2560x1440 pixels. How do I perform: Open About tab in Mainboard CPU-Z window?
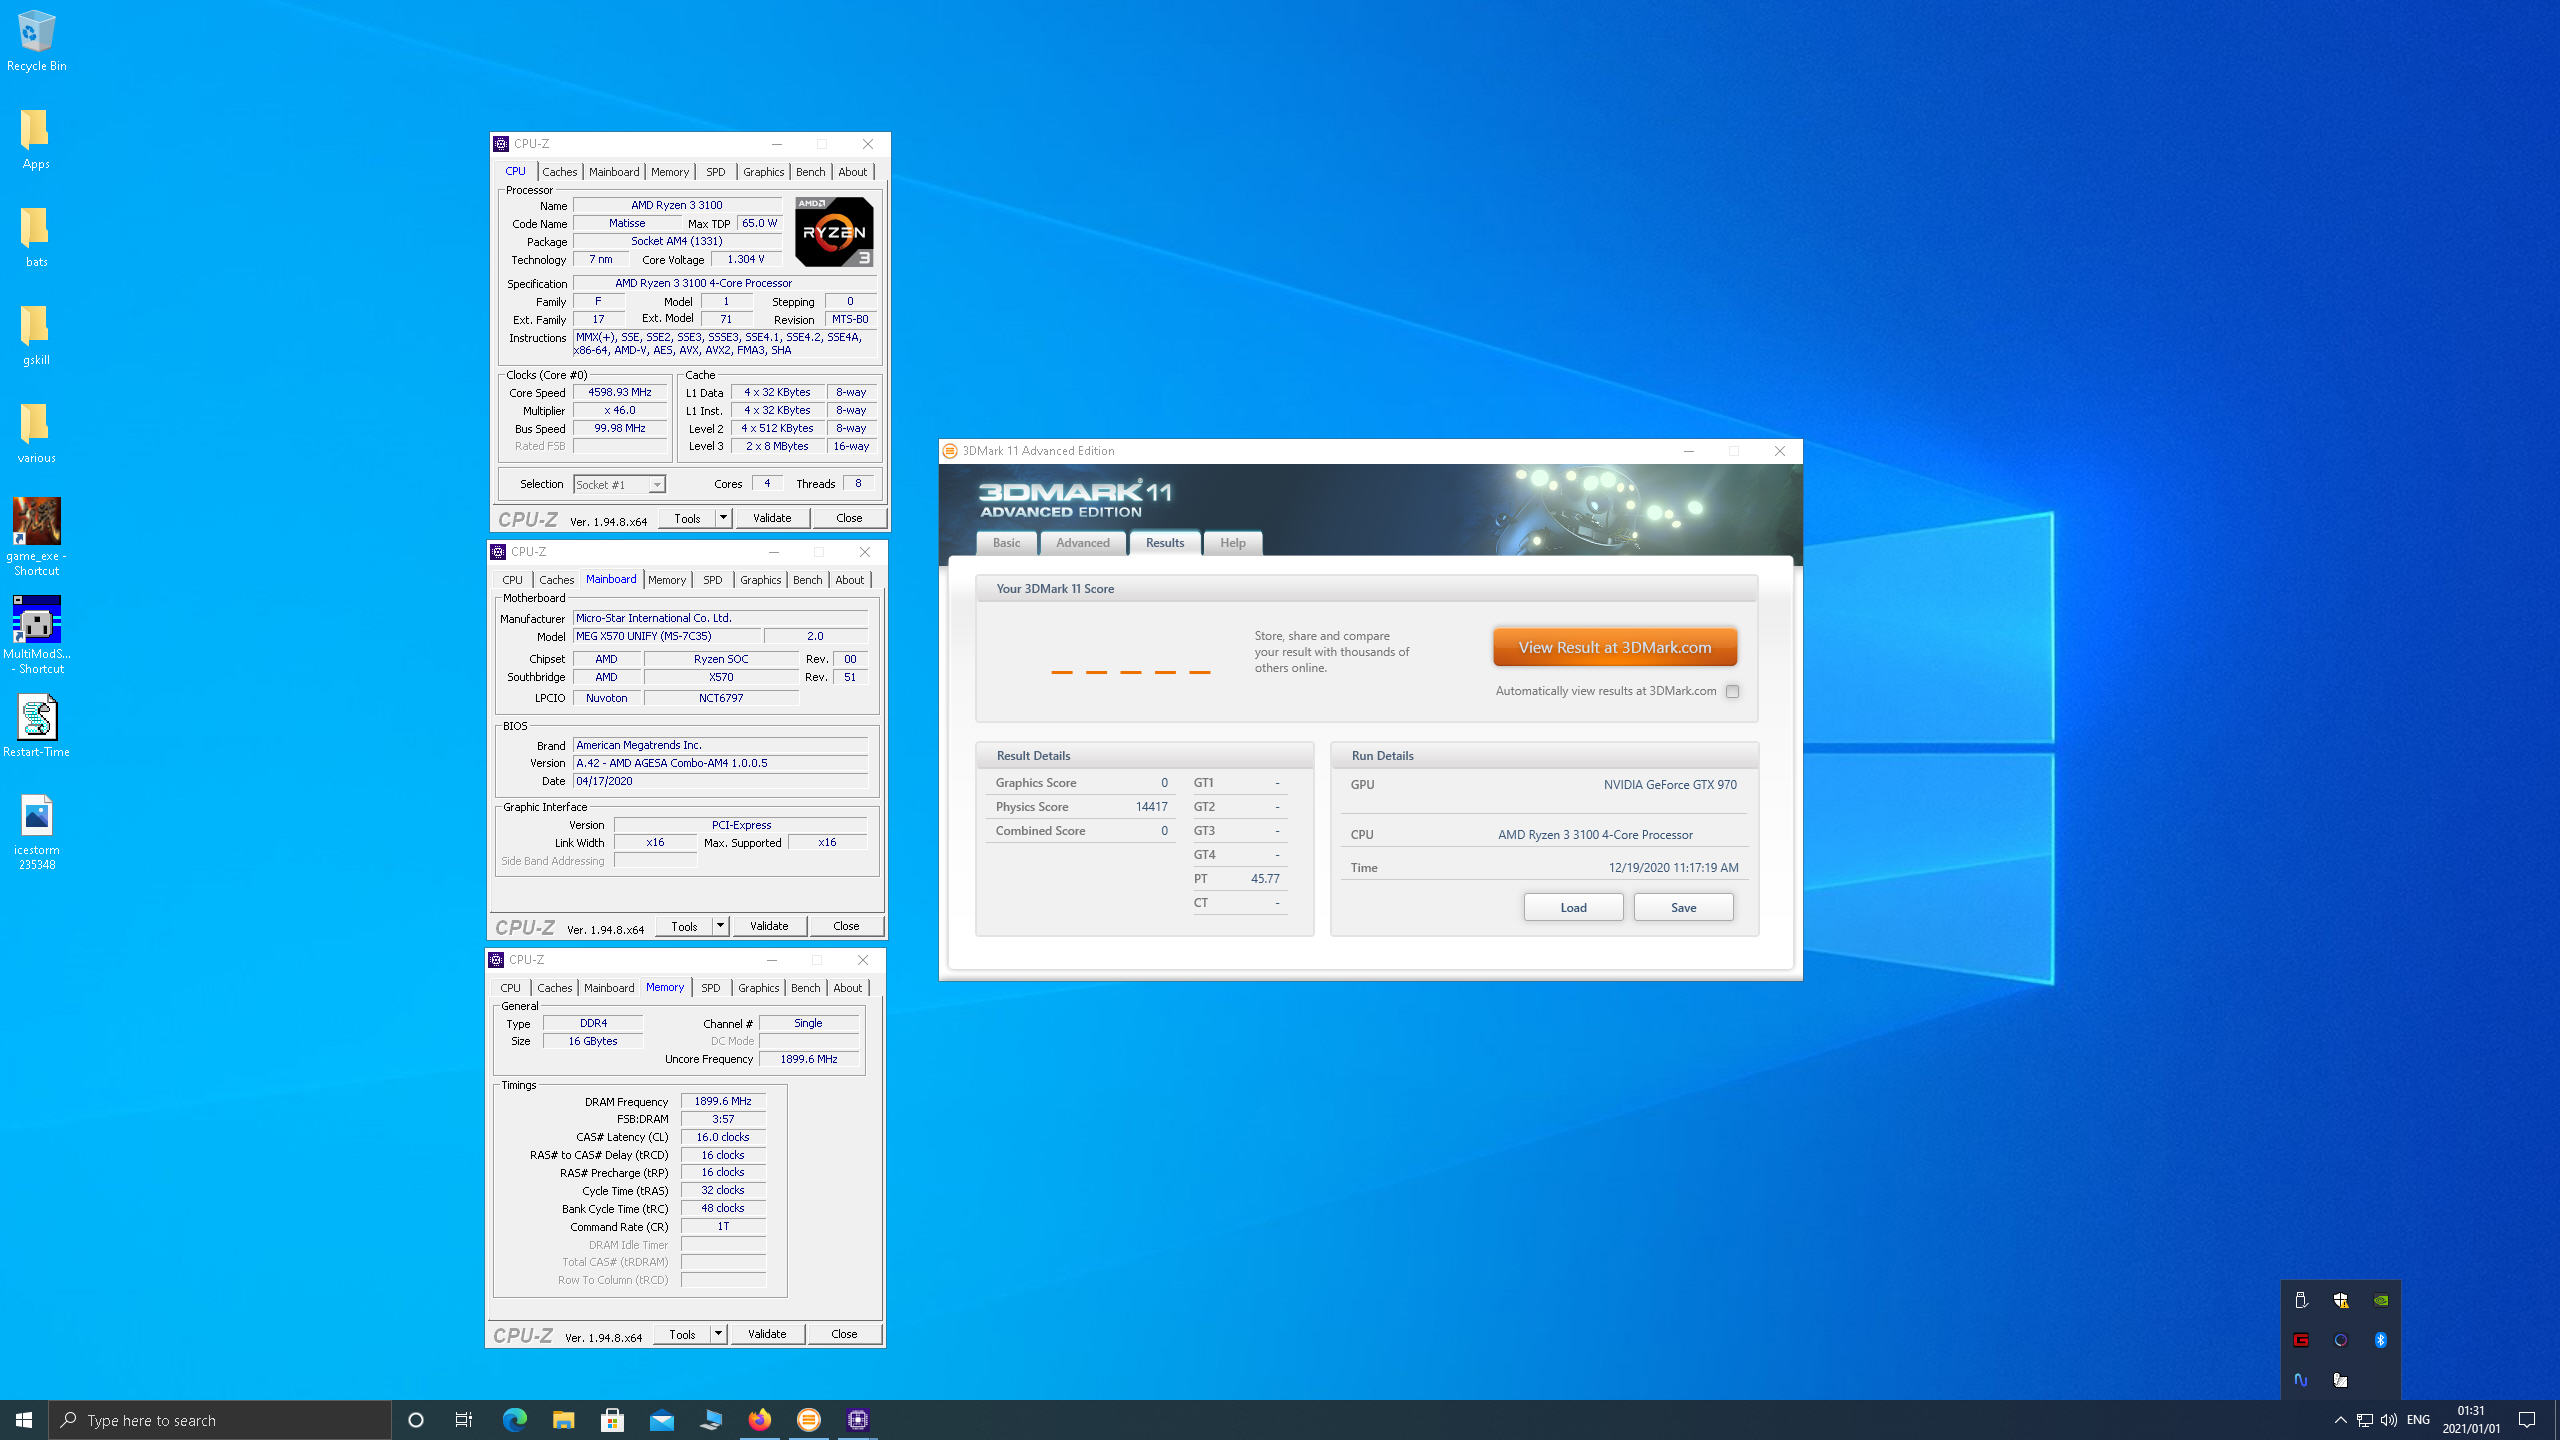point(849,580)
